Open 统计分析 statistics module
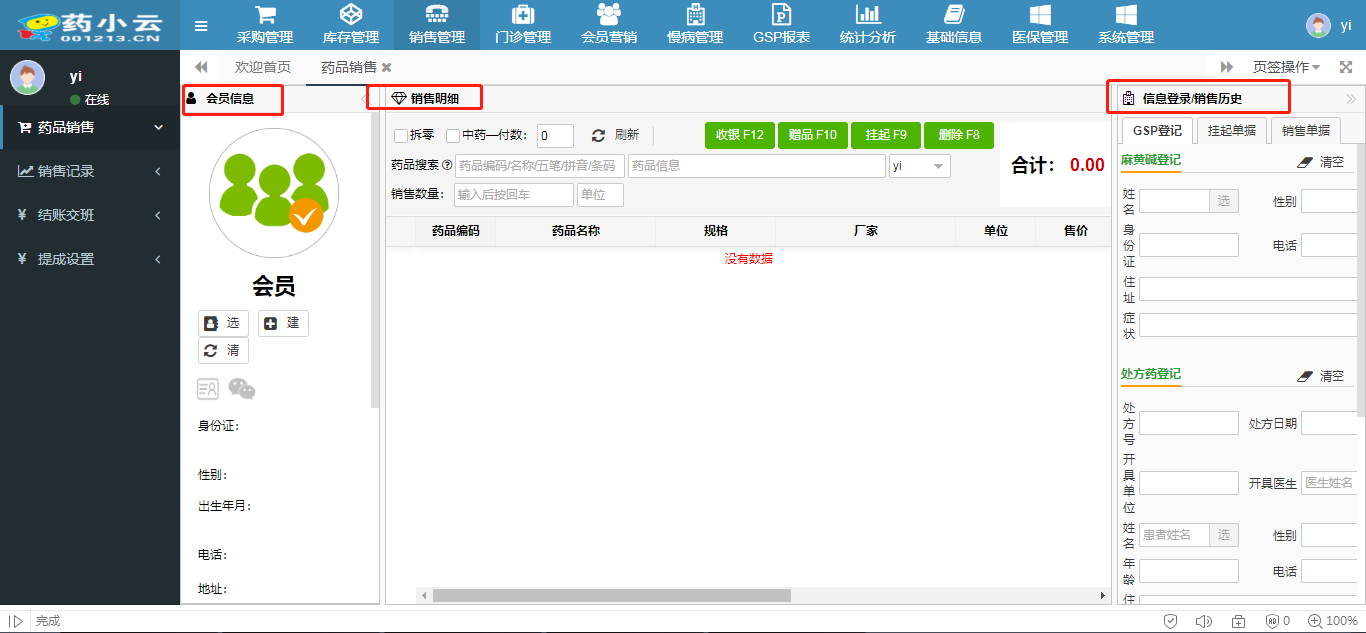 click(x=868, y=25)
